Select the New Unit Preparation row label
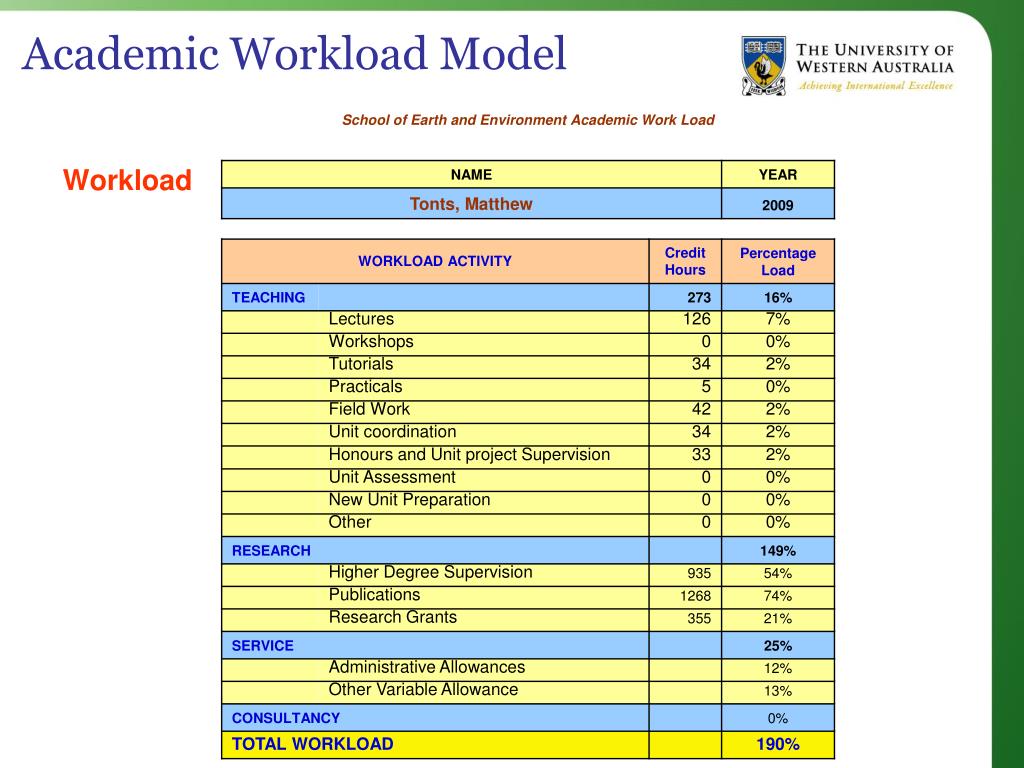The image size is (1024, 768). click(x=409, y=500)
